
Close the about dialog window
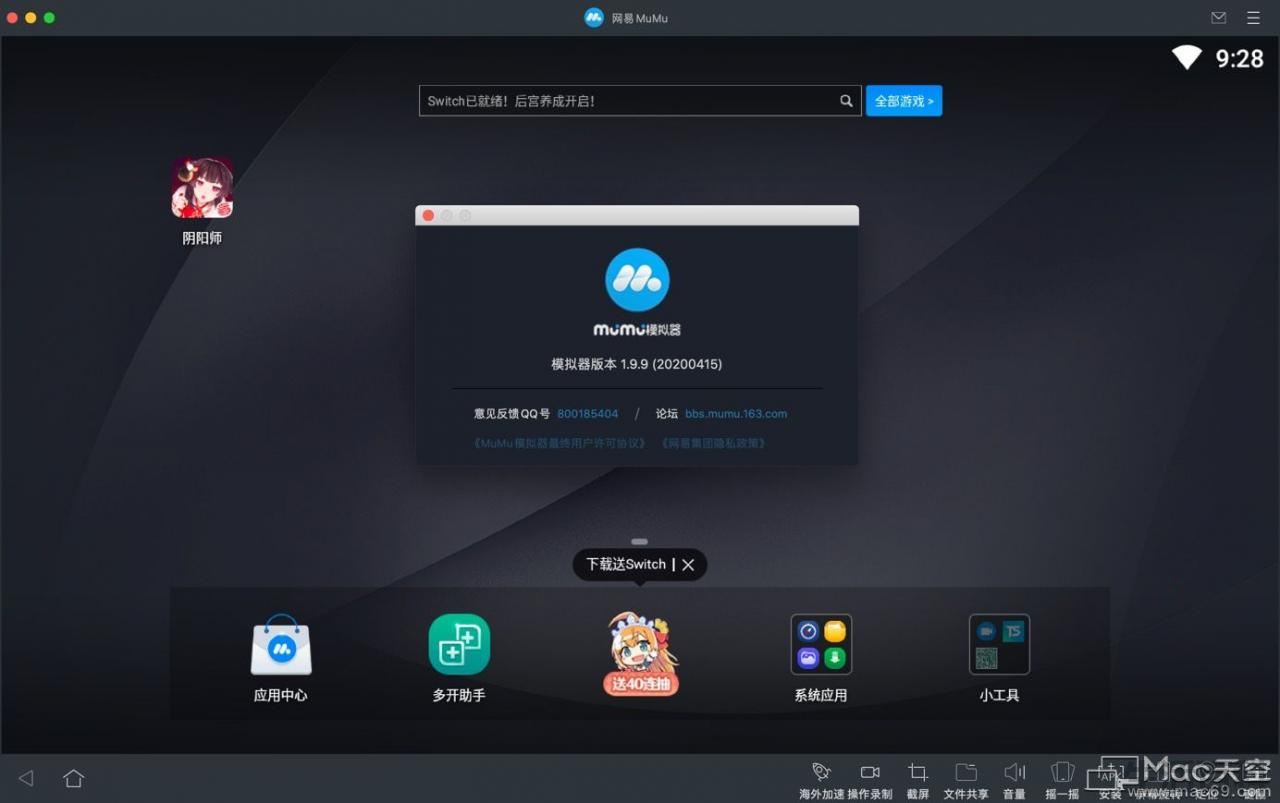[429, 216]
